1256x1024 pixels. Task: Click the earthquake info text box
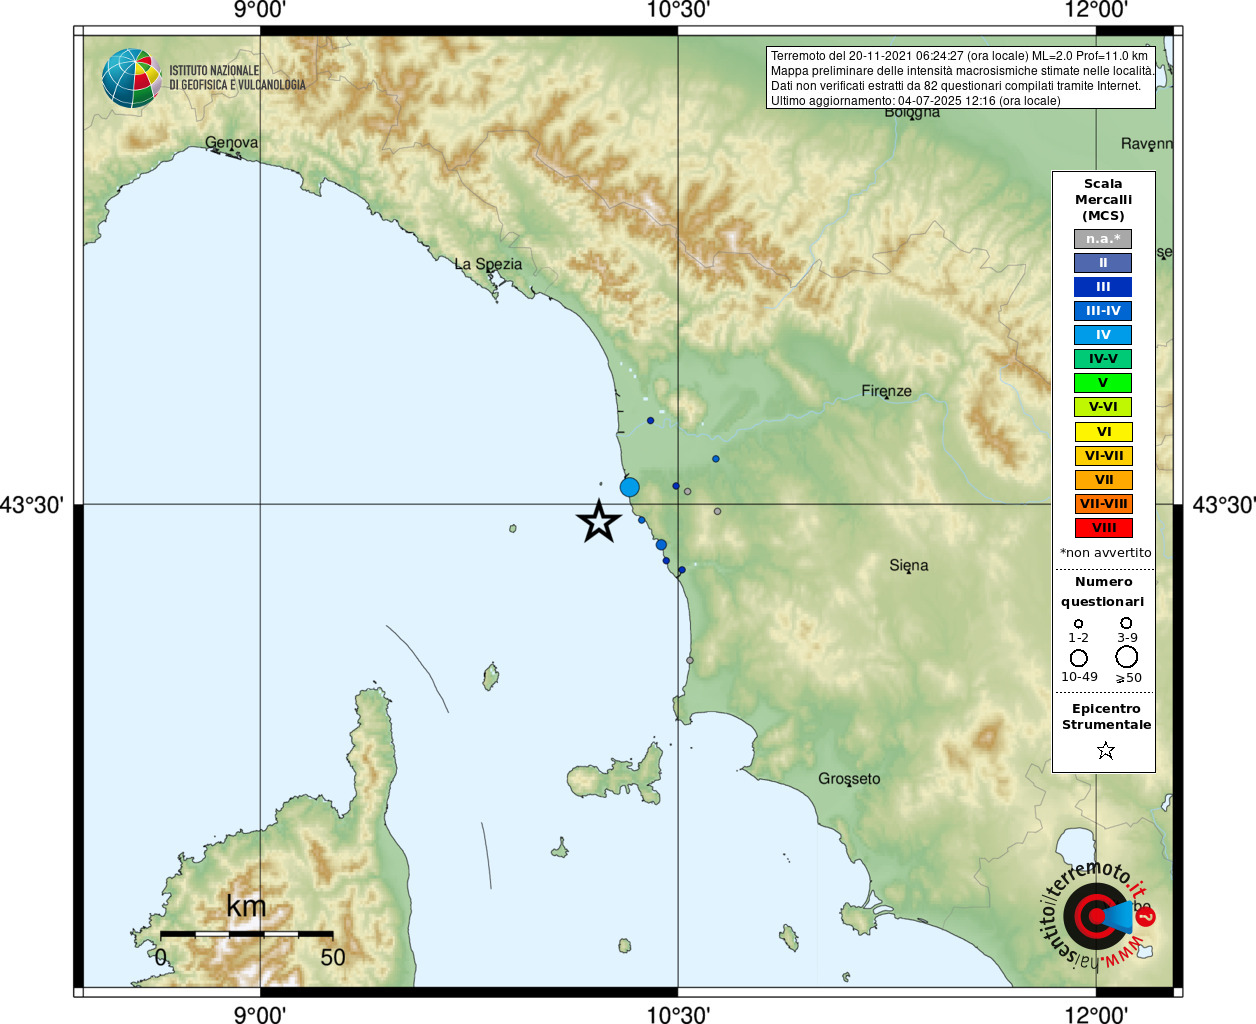[961, 78]
